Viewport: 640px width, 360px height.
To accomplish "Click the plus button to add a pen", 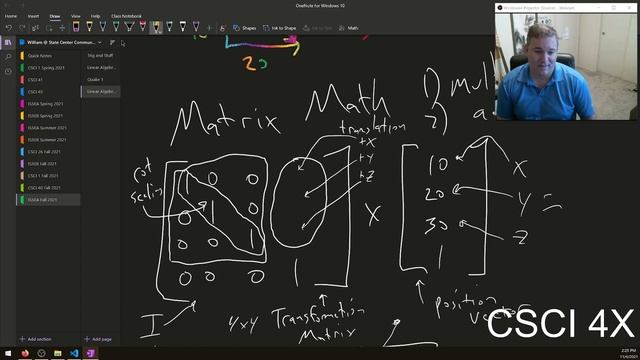I will [x=210, y=28].
